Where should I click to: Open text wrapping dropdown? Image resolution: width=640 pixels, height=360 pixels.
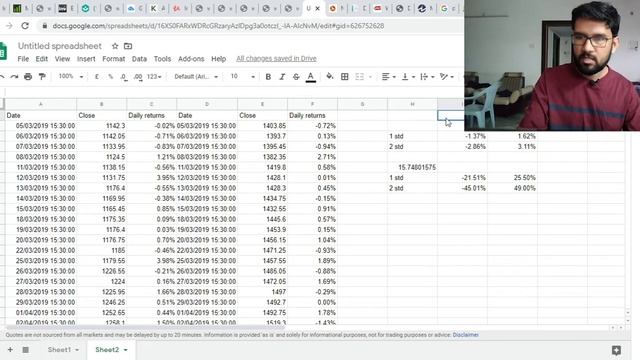click(x=427, y=77)
